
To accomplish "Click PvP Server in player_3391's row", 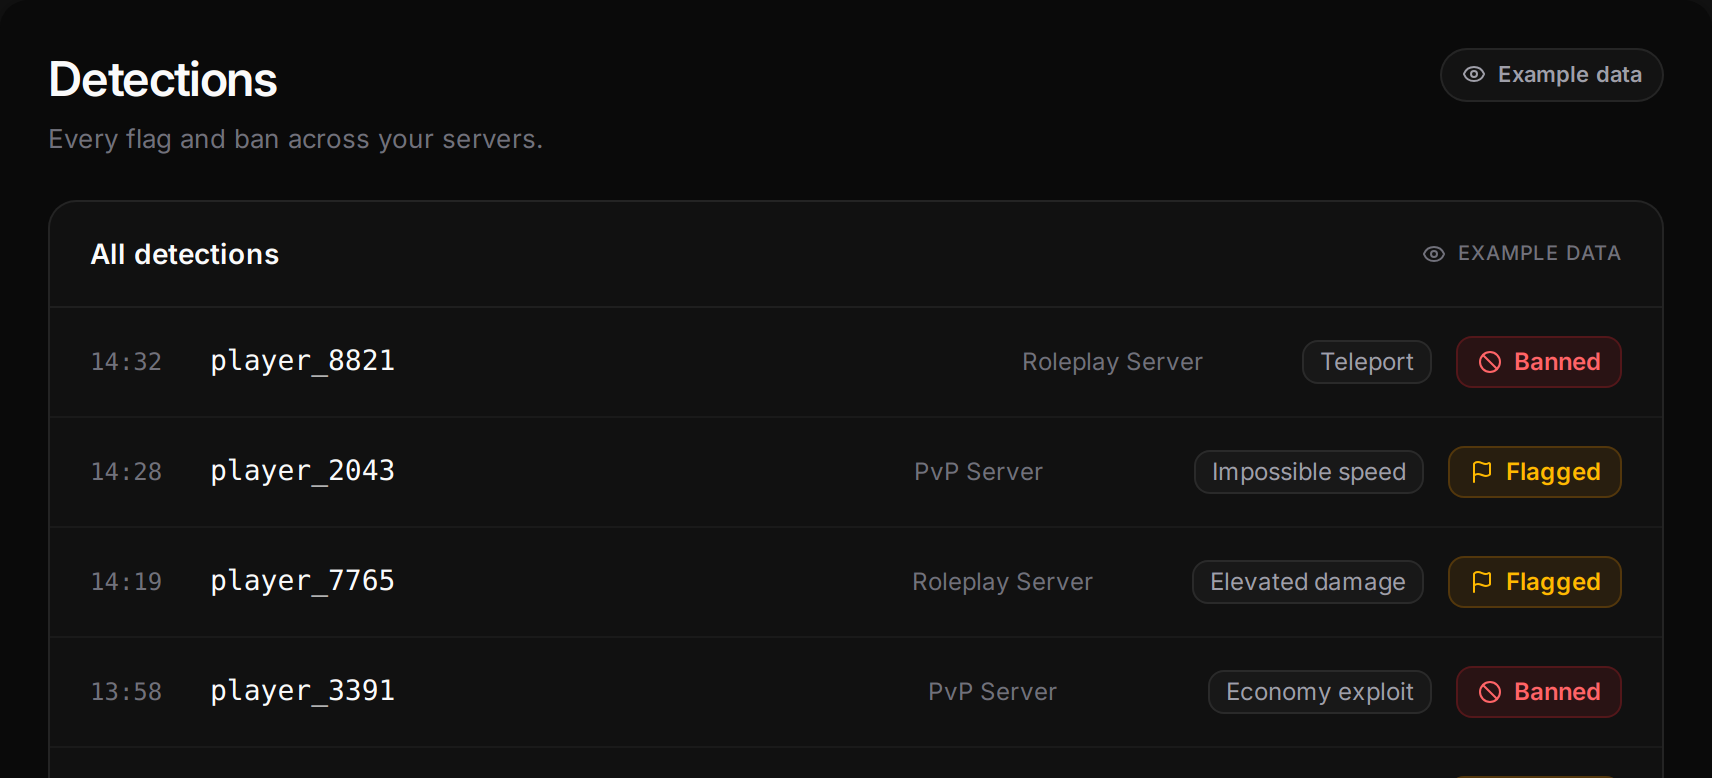I will 992,692.
